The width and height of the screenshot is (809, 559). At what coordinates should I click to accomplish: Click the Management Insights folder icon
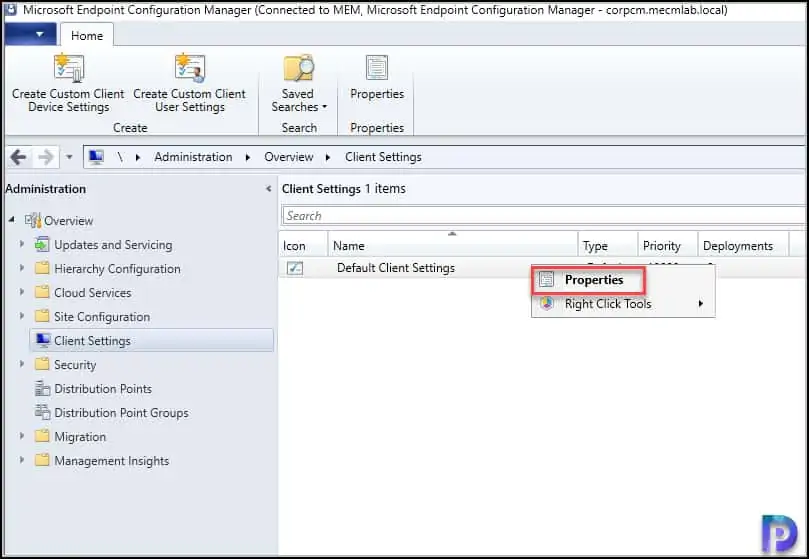(x=42, y=460)
